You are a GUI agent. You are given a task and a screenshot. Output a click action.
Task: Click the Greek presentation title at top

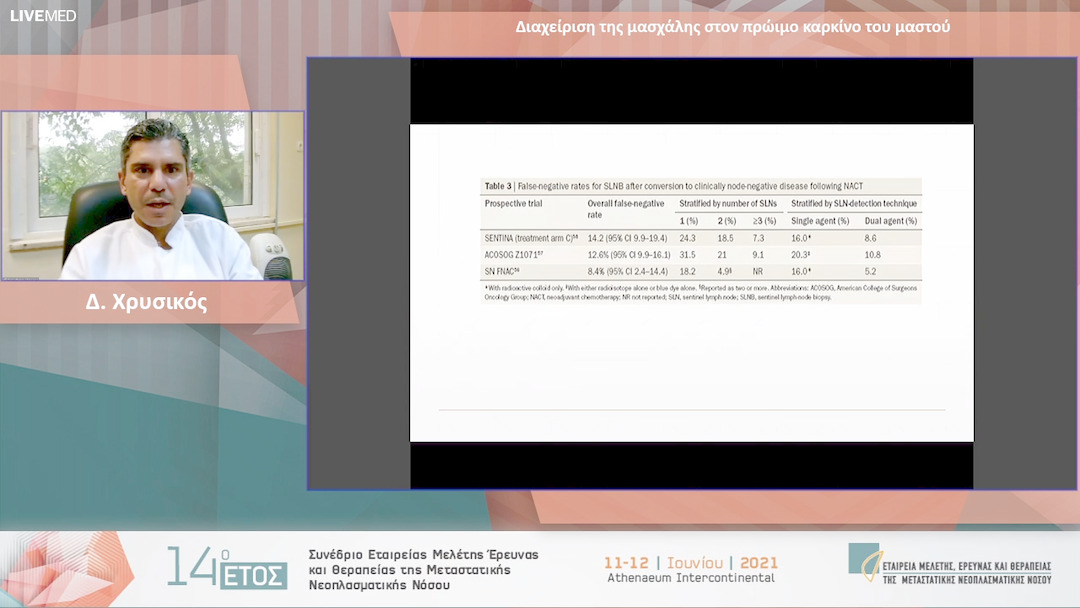tap(732, 27)
